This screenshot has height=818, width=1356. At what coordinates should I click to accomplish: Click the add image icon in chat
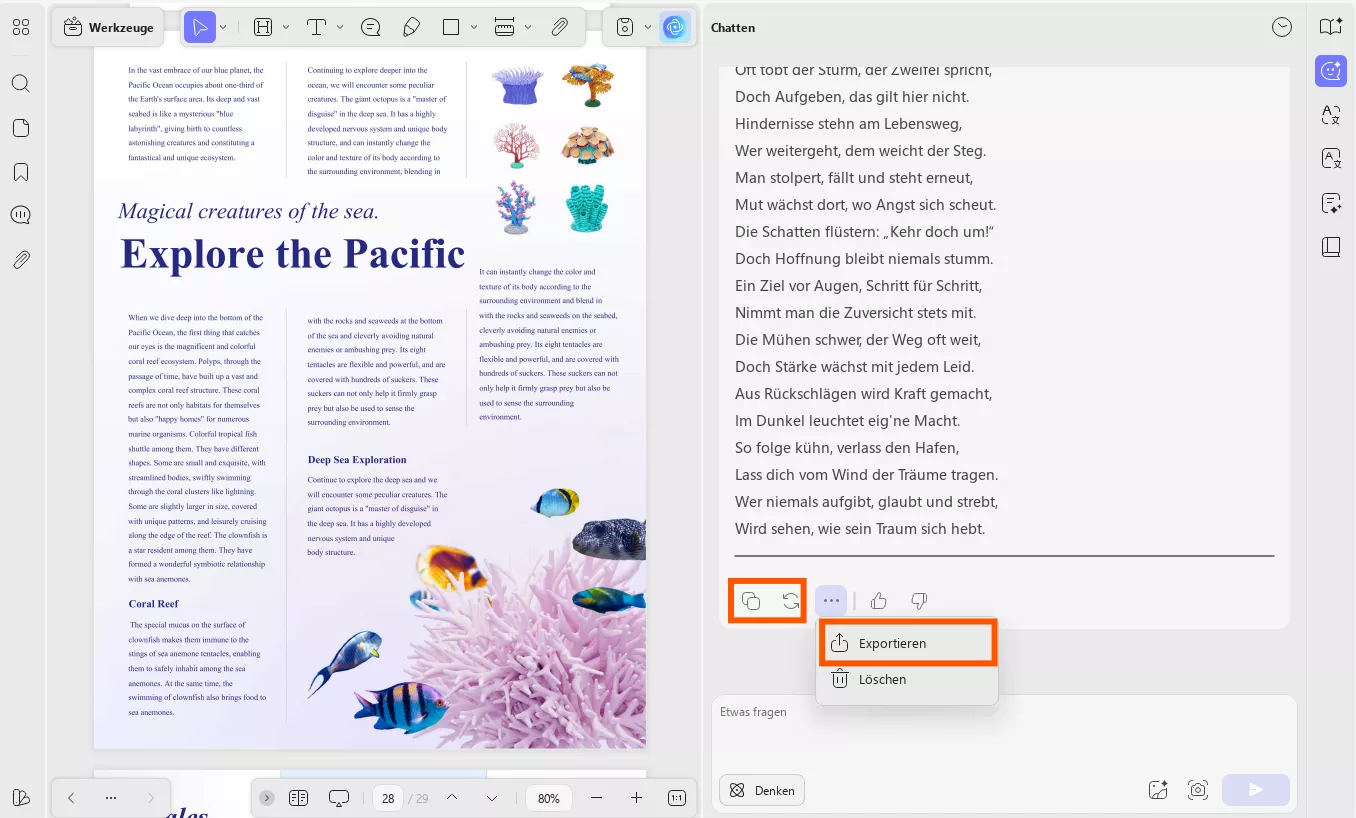pos(1158,790)
